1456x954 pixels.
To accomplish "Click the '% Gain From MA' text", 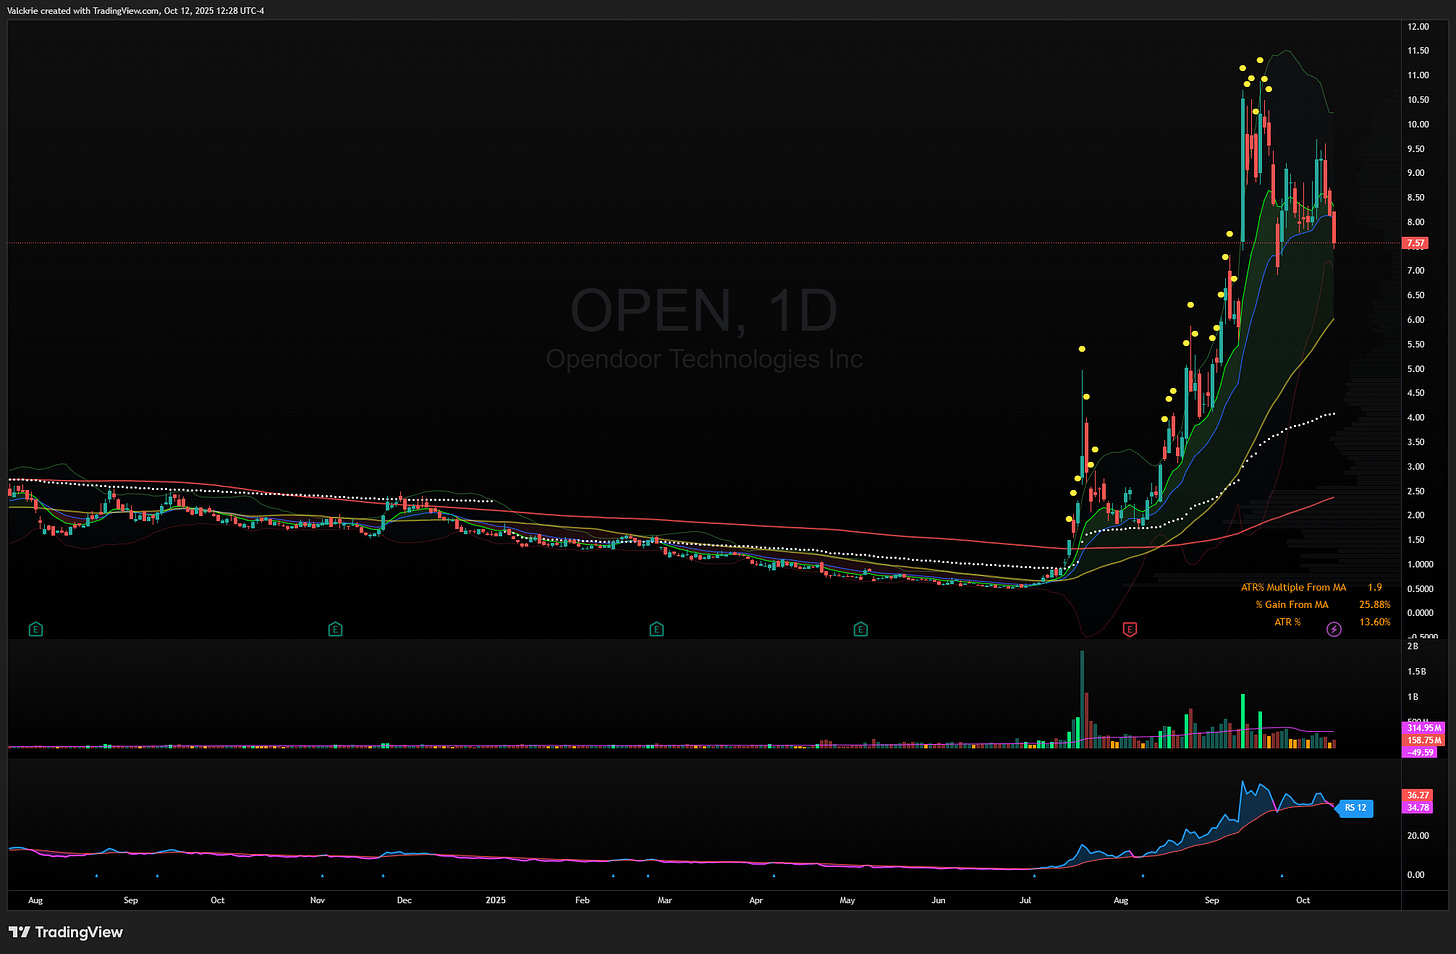I will click(x=1292, y=605).
